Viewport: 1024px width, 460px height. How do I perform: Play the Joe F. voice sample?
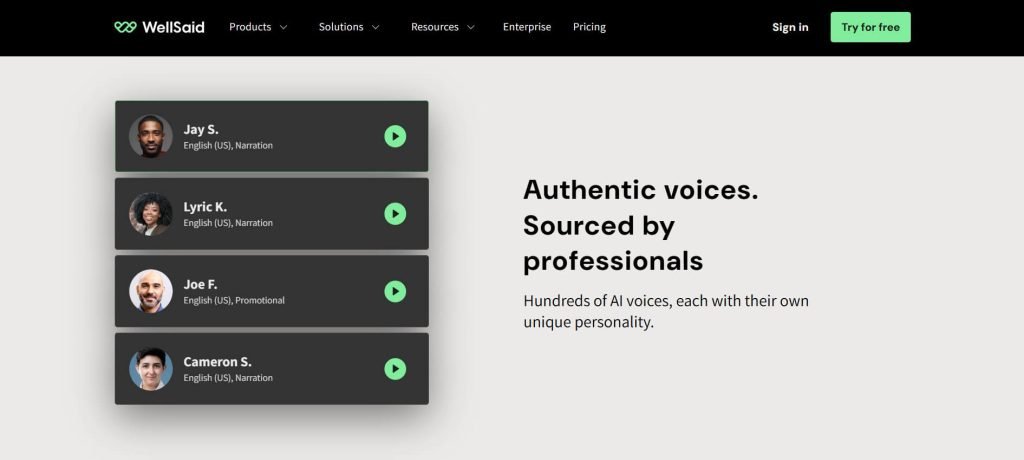tap(395, 291)
